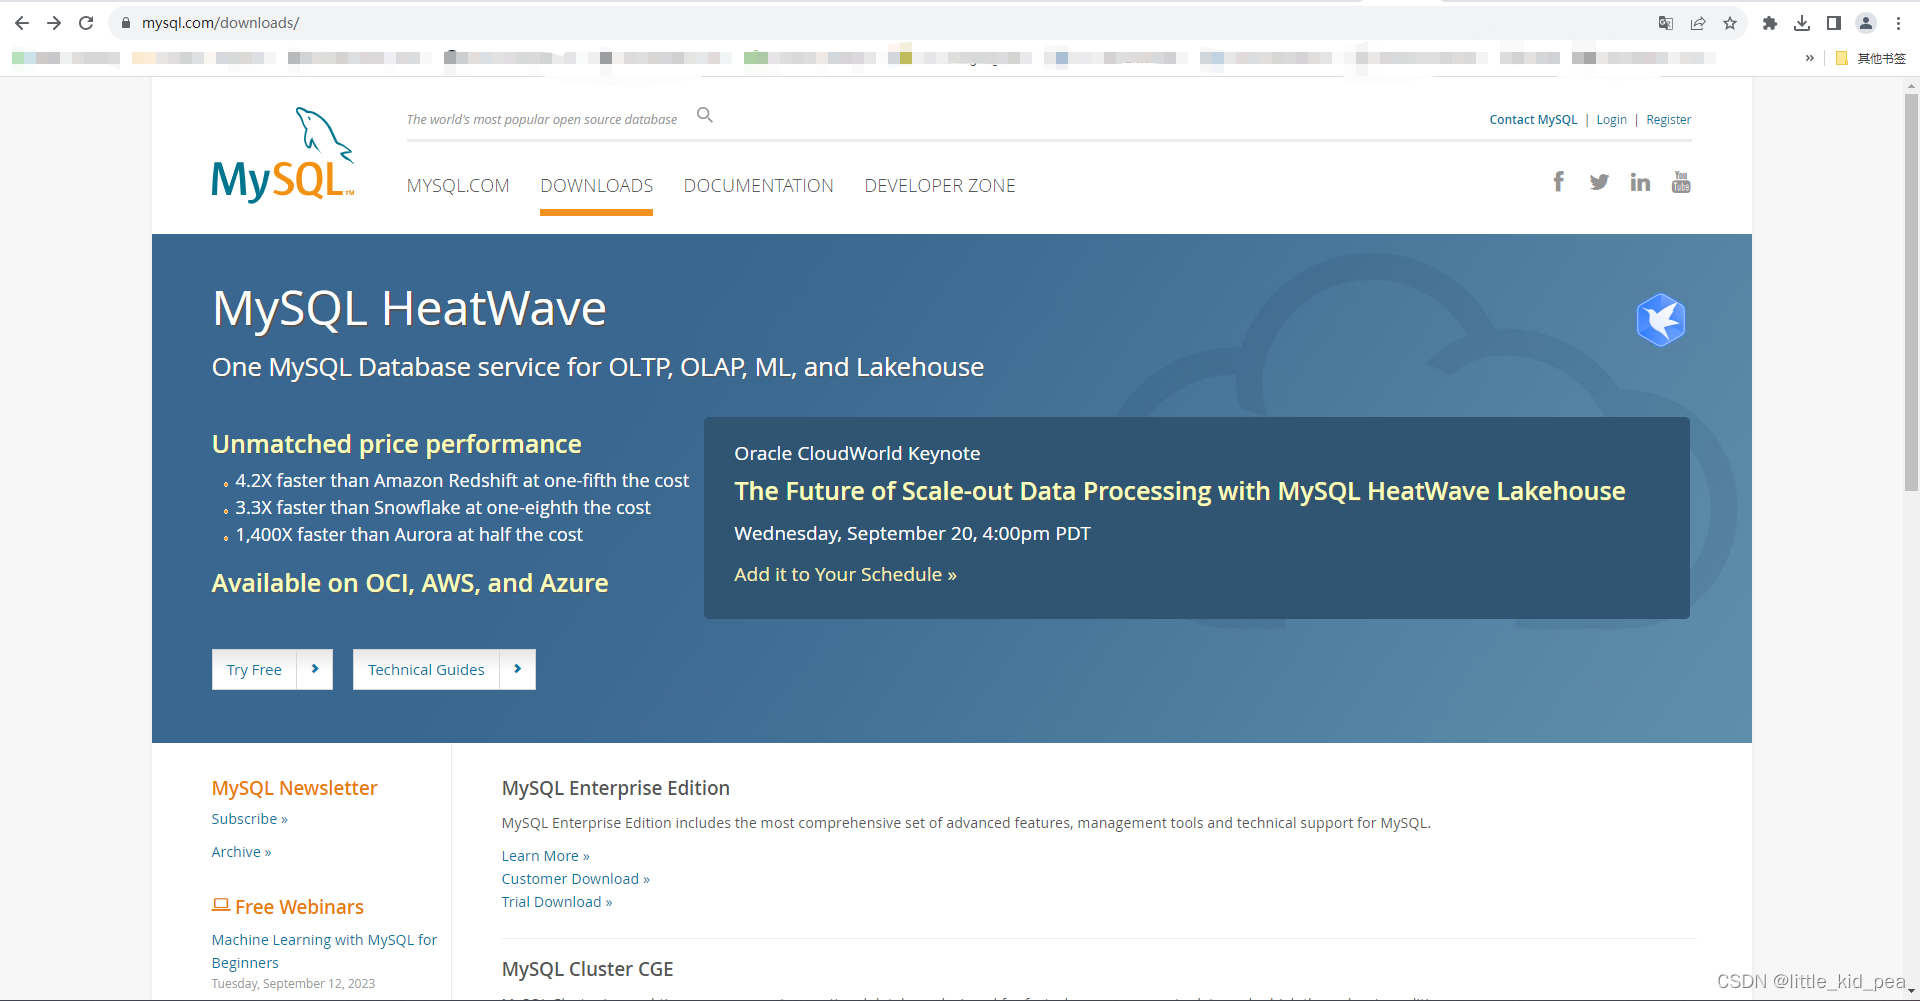Click the MySQL HeatWave banner title

point(409,308)
